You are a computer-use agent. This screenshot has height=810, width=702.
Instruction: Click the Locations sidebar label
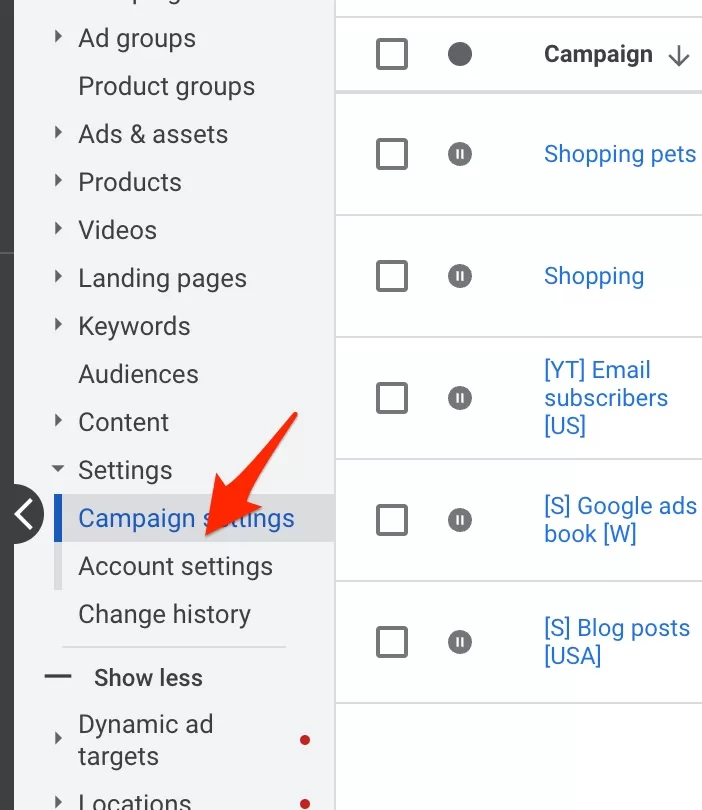click(135, 801)
